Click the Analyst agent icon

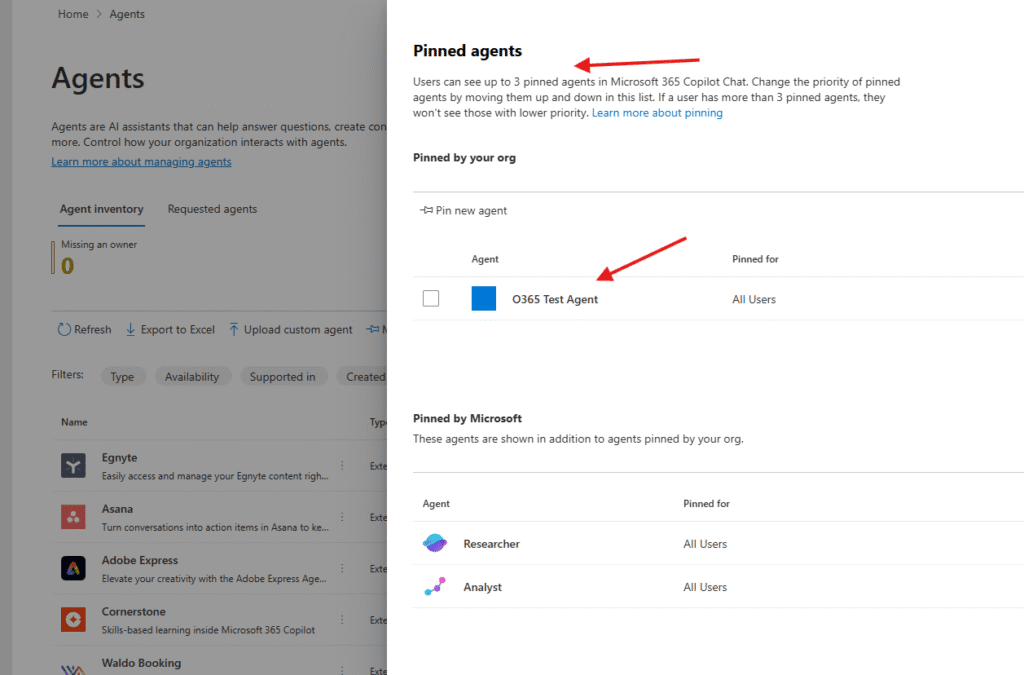click(x=435, y=587)
